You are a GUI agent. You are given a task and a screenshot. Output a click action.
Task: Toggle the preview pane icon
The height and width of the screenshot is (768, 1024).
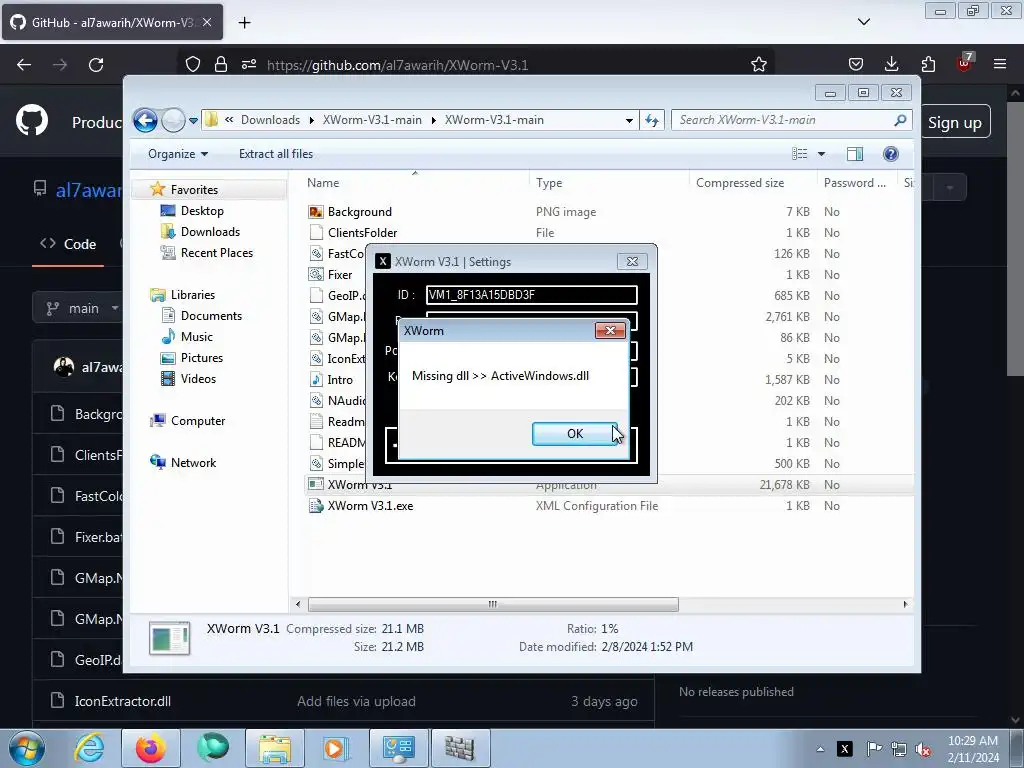point(855,154)
